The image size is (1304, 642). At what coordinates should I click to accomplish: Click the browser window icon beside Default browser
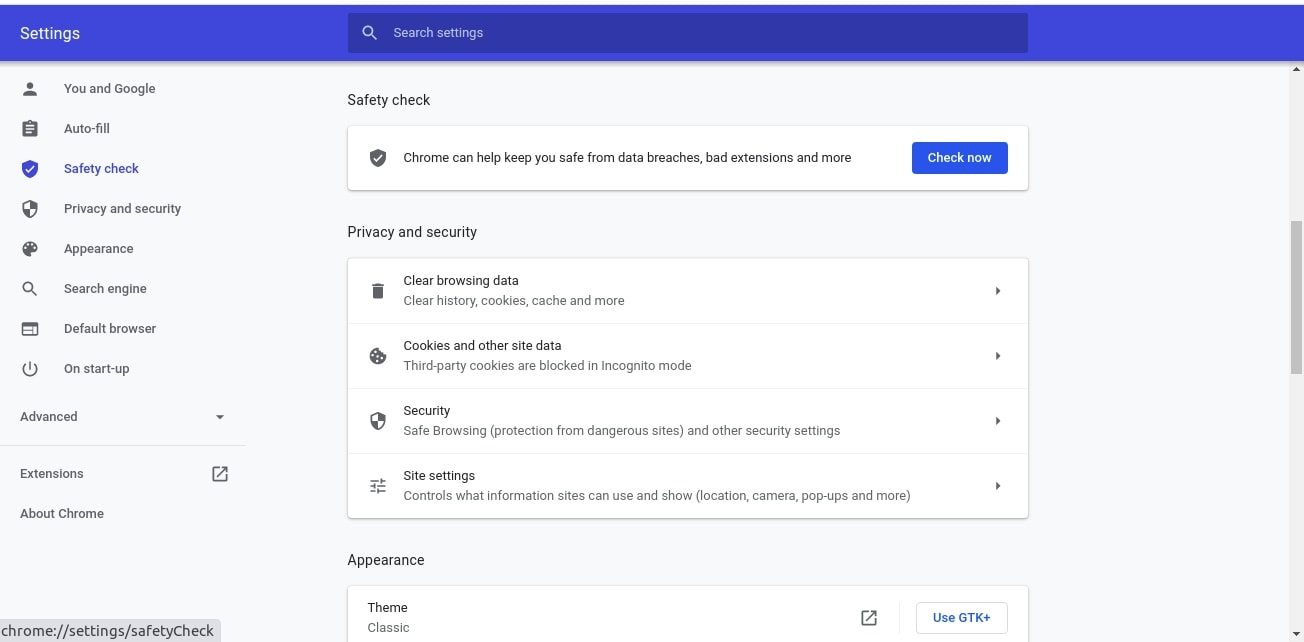(30, 329)
